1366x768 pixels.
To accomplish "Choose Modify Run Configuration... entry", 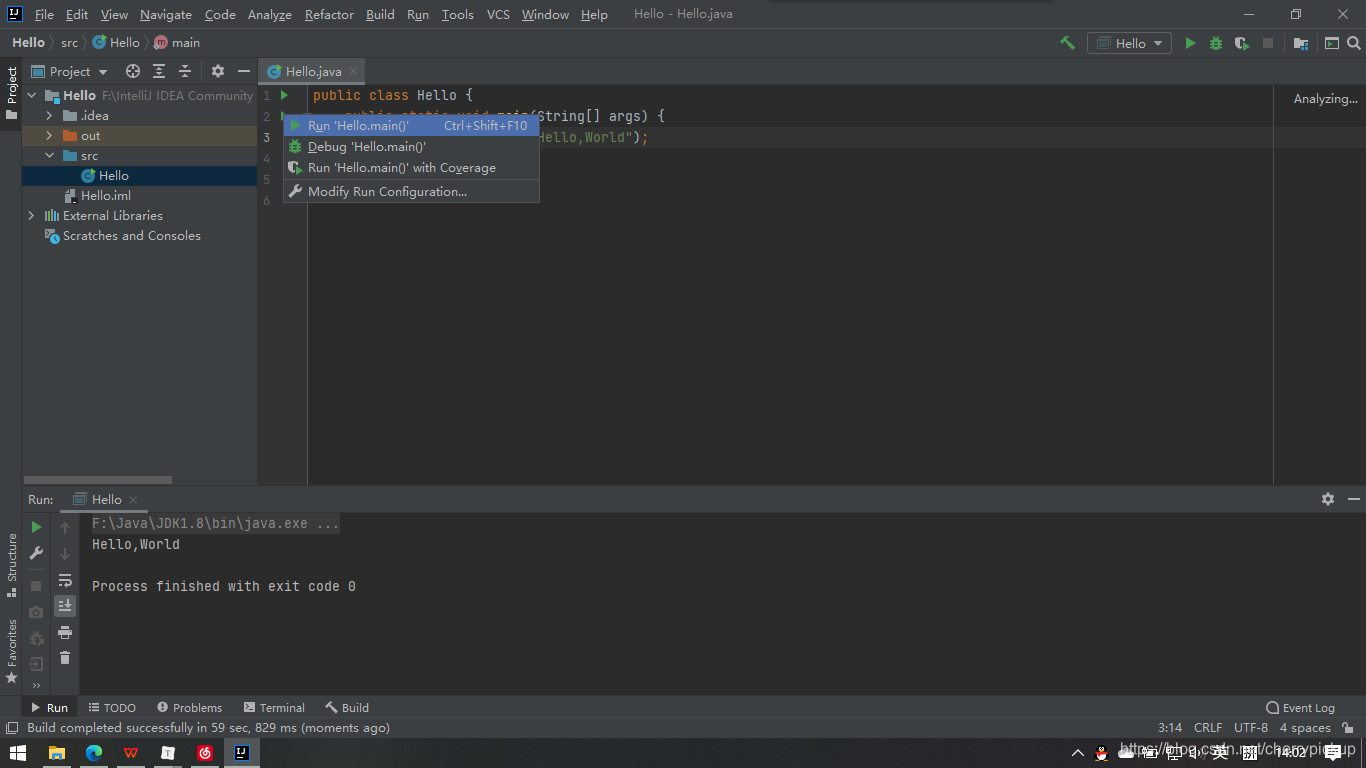I will [x=411, y=192].
